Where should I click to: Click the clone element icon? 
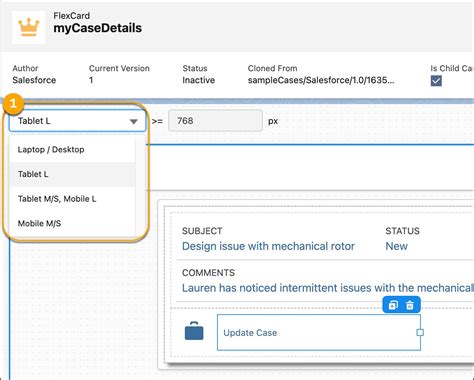(x=393, y=305)
